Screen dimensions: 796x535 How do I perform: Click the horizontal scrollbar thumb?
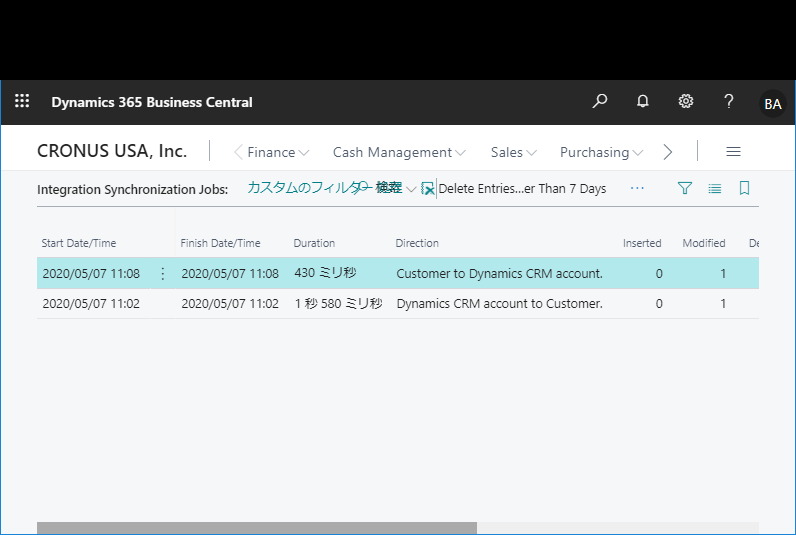[257, 528]
